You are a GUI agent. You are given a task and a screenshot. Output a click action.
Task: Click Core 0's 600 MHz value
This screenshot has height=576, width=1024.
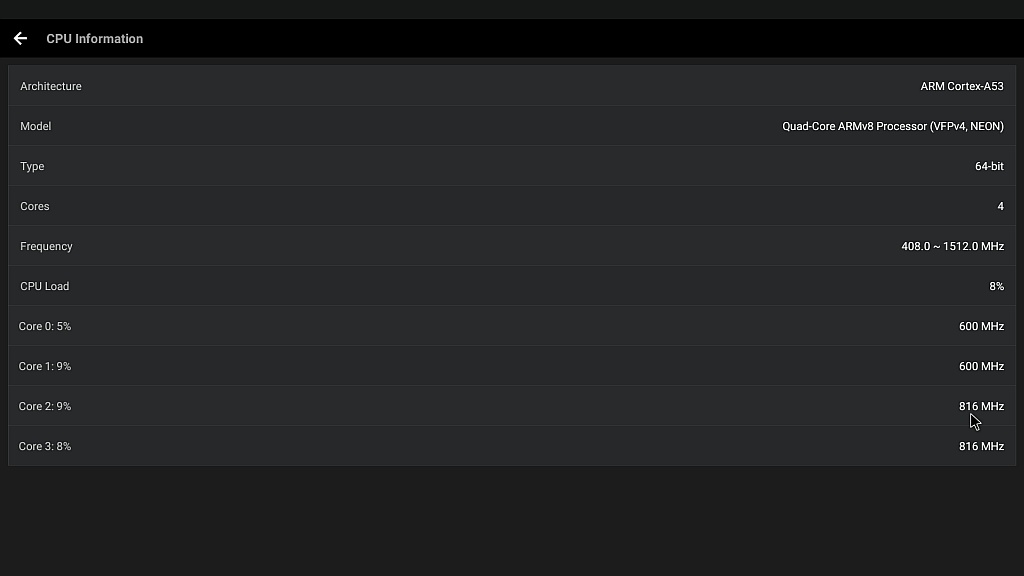[x=982, y=327]
